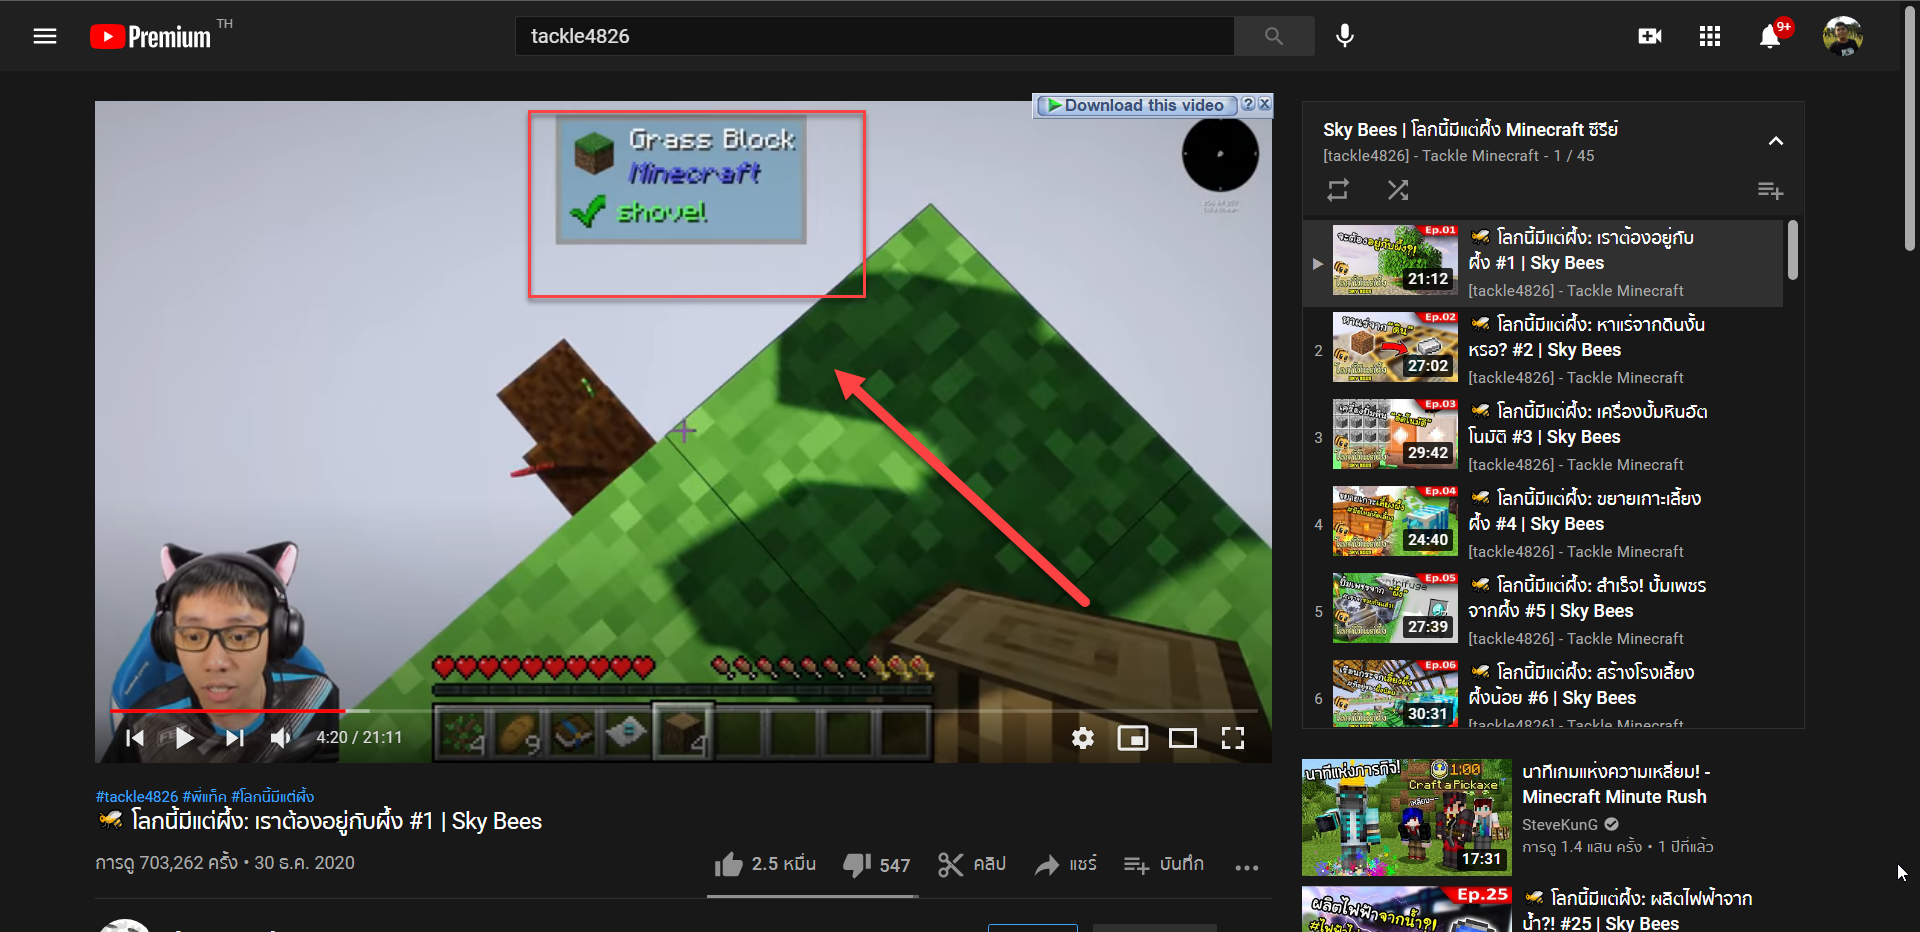1920x932 pixels.
Task: Select playlist episode #1 อยู่กับผึ้ง
Action: 1542,263
